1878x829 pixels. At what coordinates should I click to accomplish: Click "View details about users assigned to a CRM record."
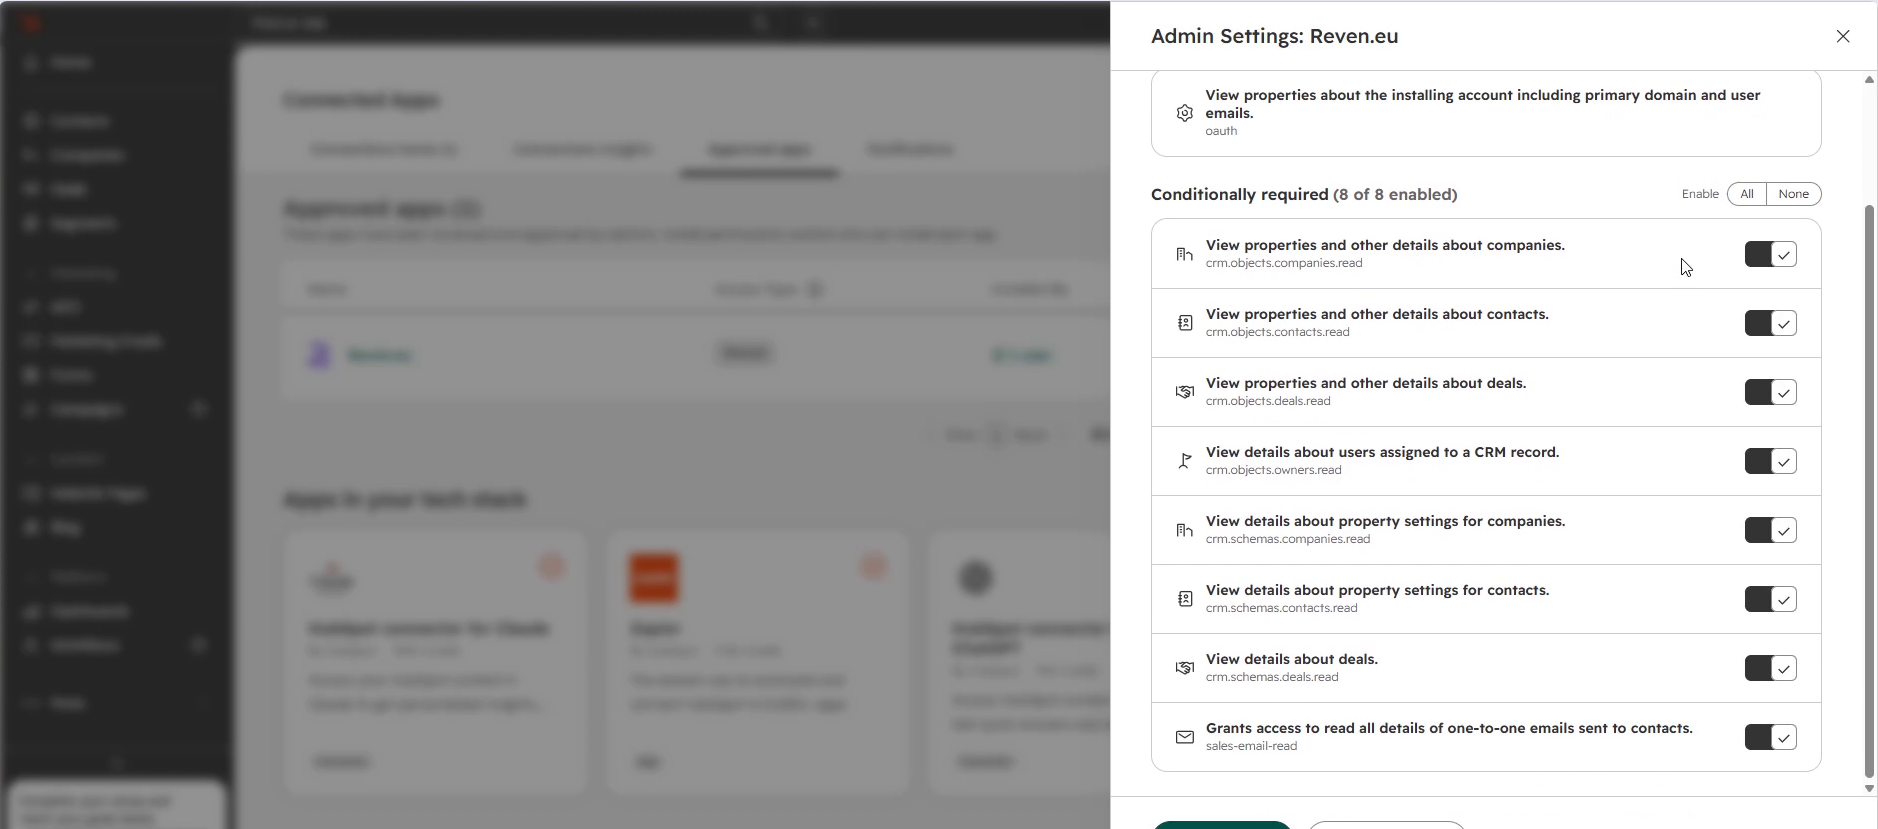(1382, 452)
